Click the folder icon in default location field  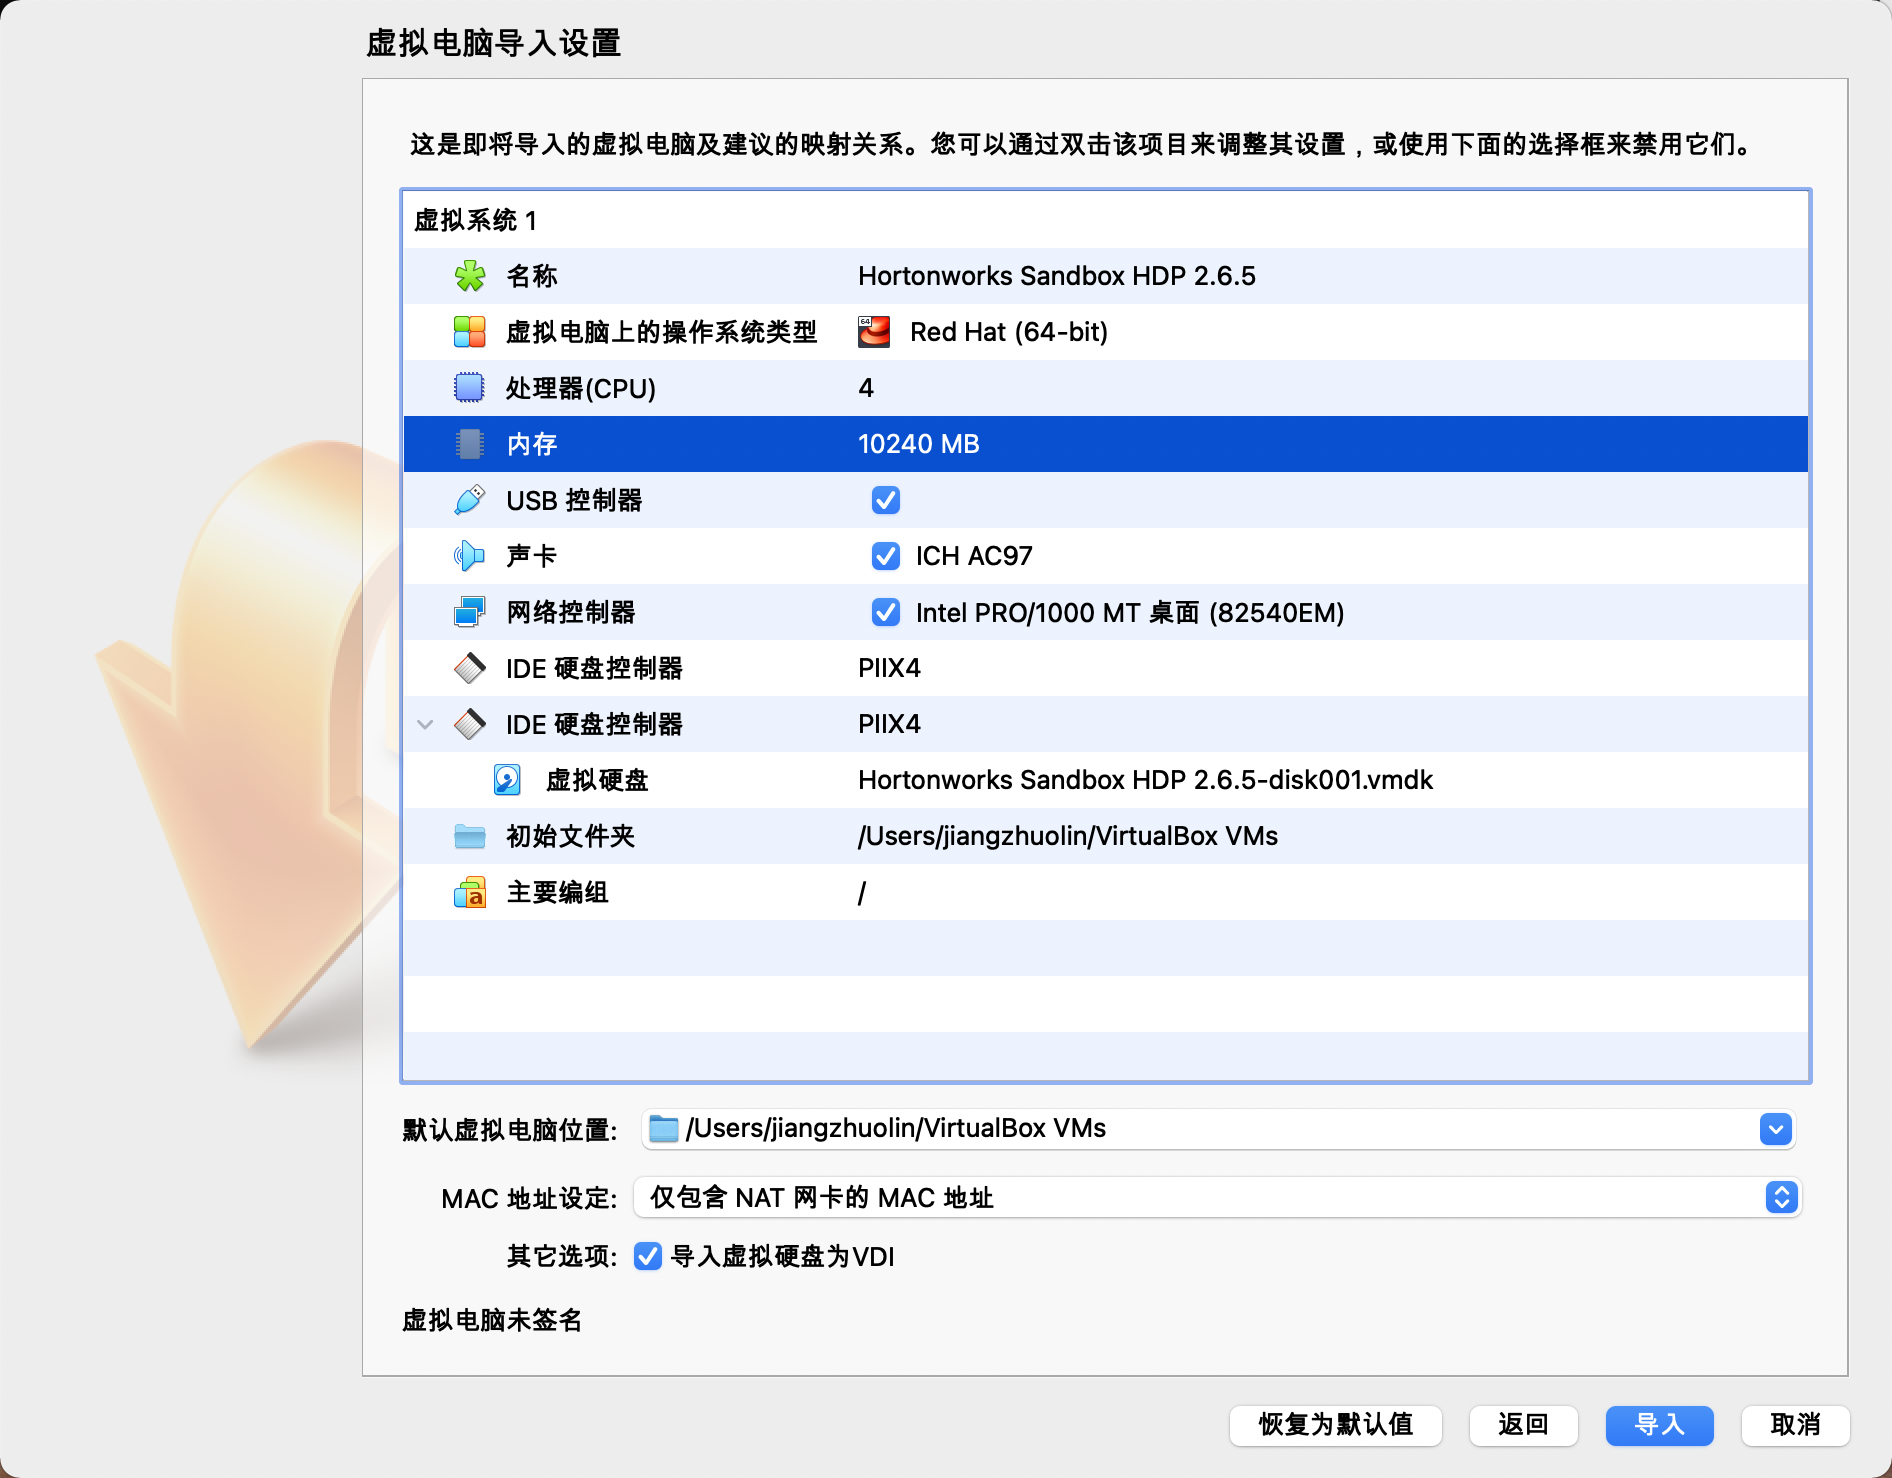click(x=664, y=1129)
